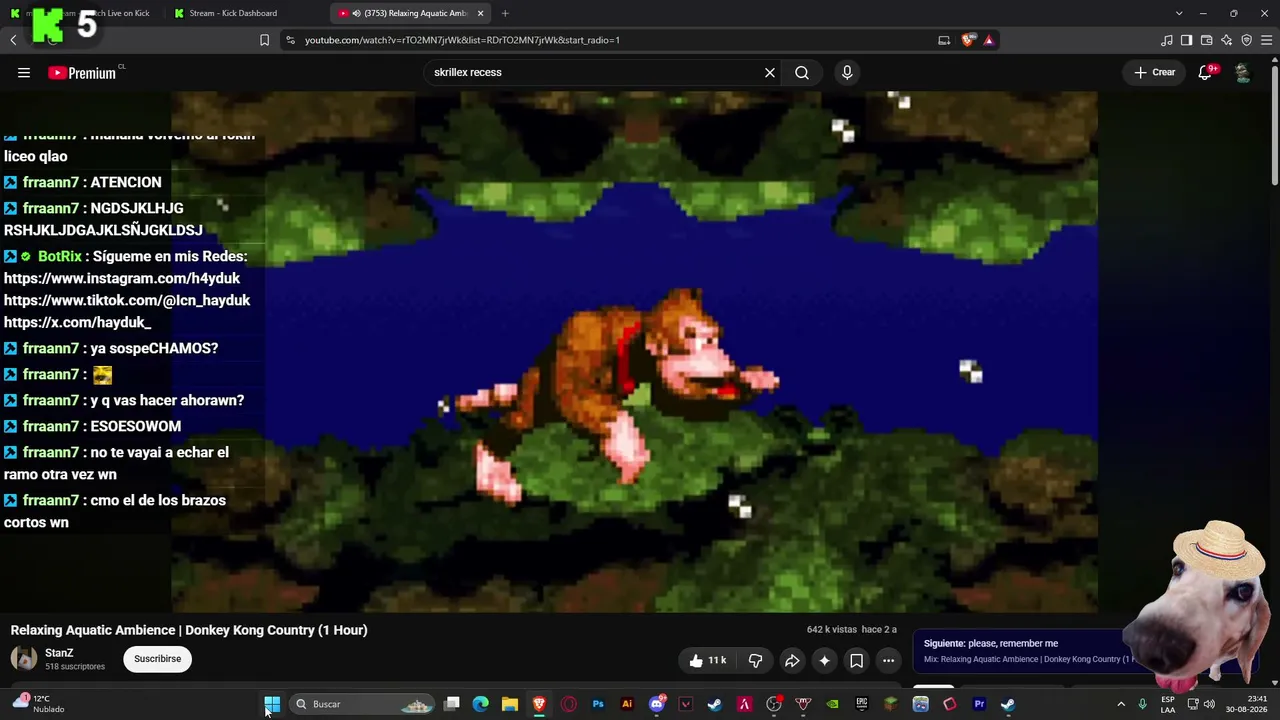Like the video with thumbs up

click(708, 660)
